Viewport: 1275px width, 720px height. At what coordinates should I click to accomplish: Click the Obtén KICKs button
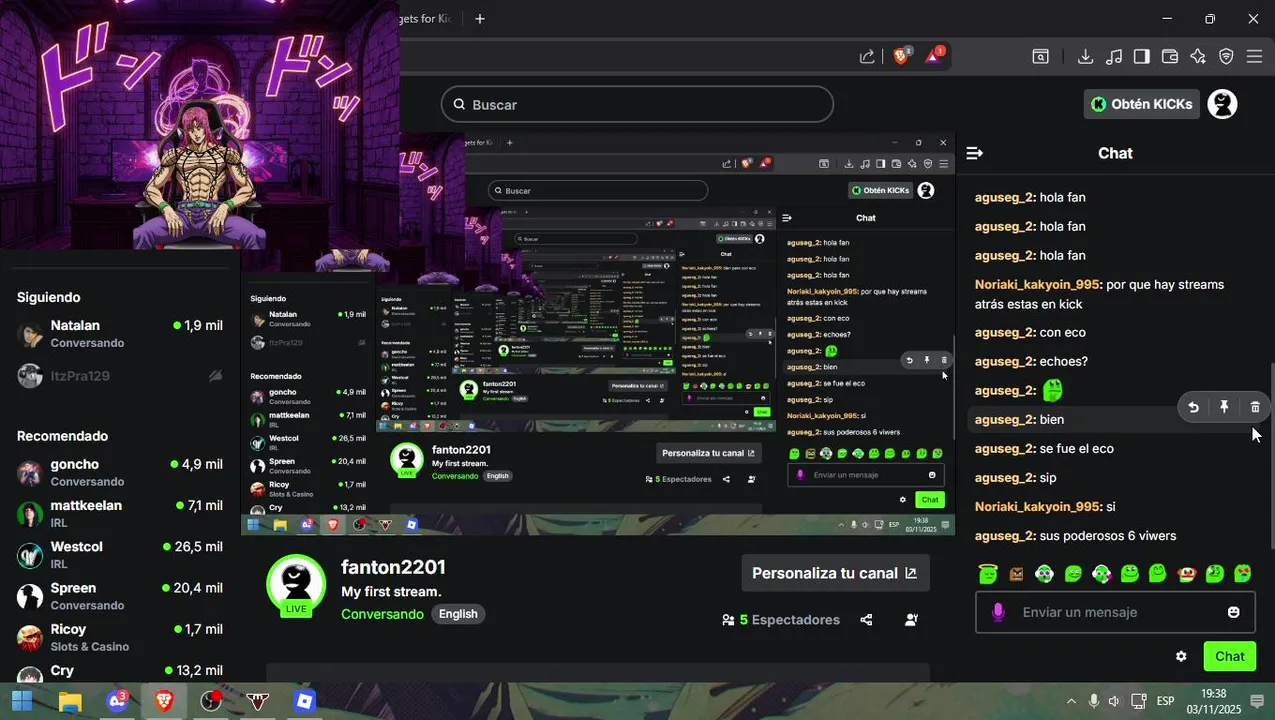(1142, 104)
